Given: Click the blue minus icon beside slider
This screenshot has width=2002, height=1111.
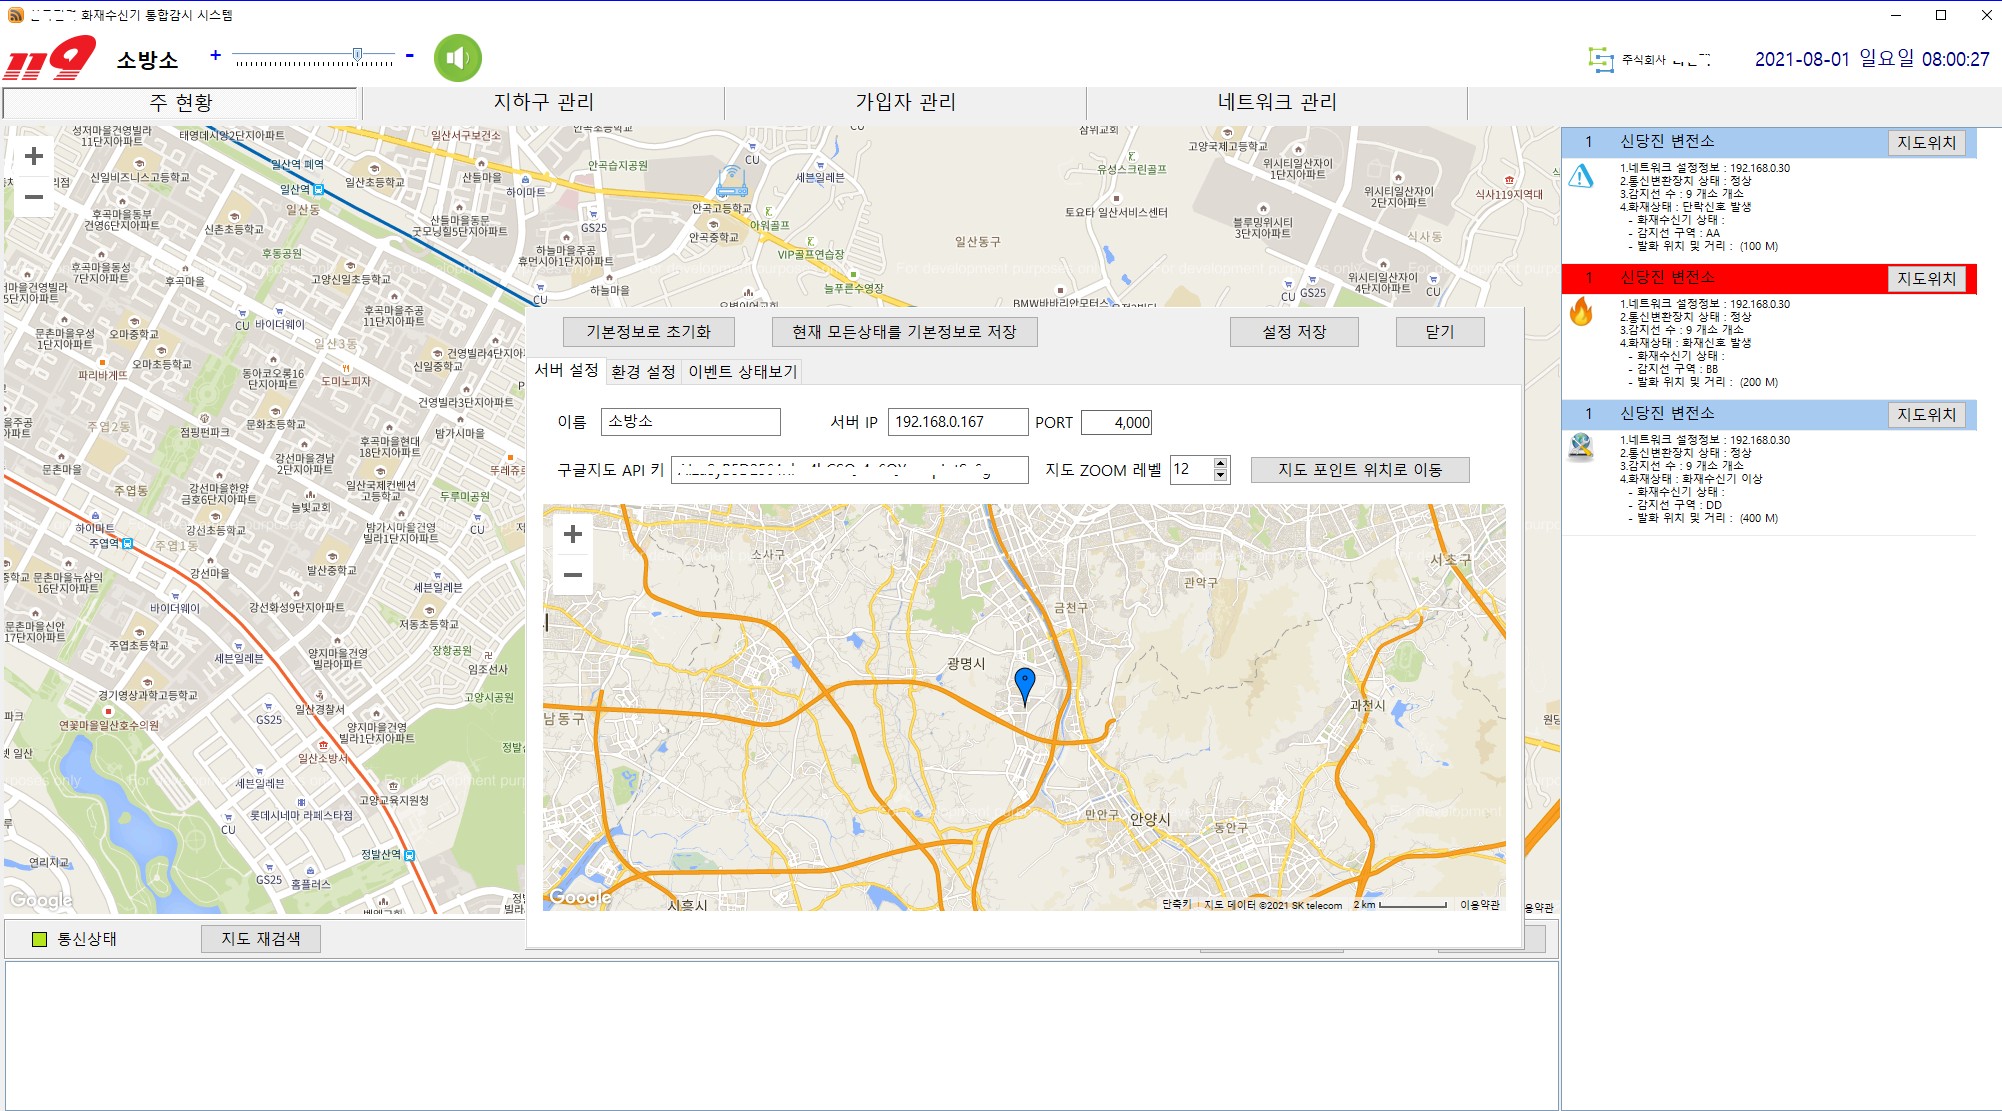Looking at the screenshot, I should (x=409, y=55).
